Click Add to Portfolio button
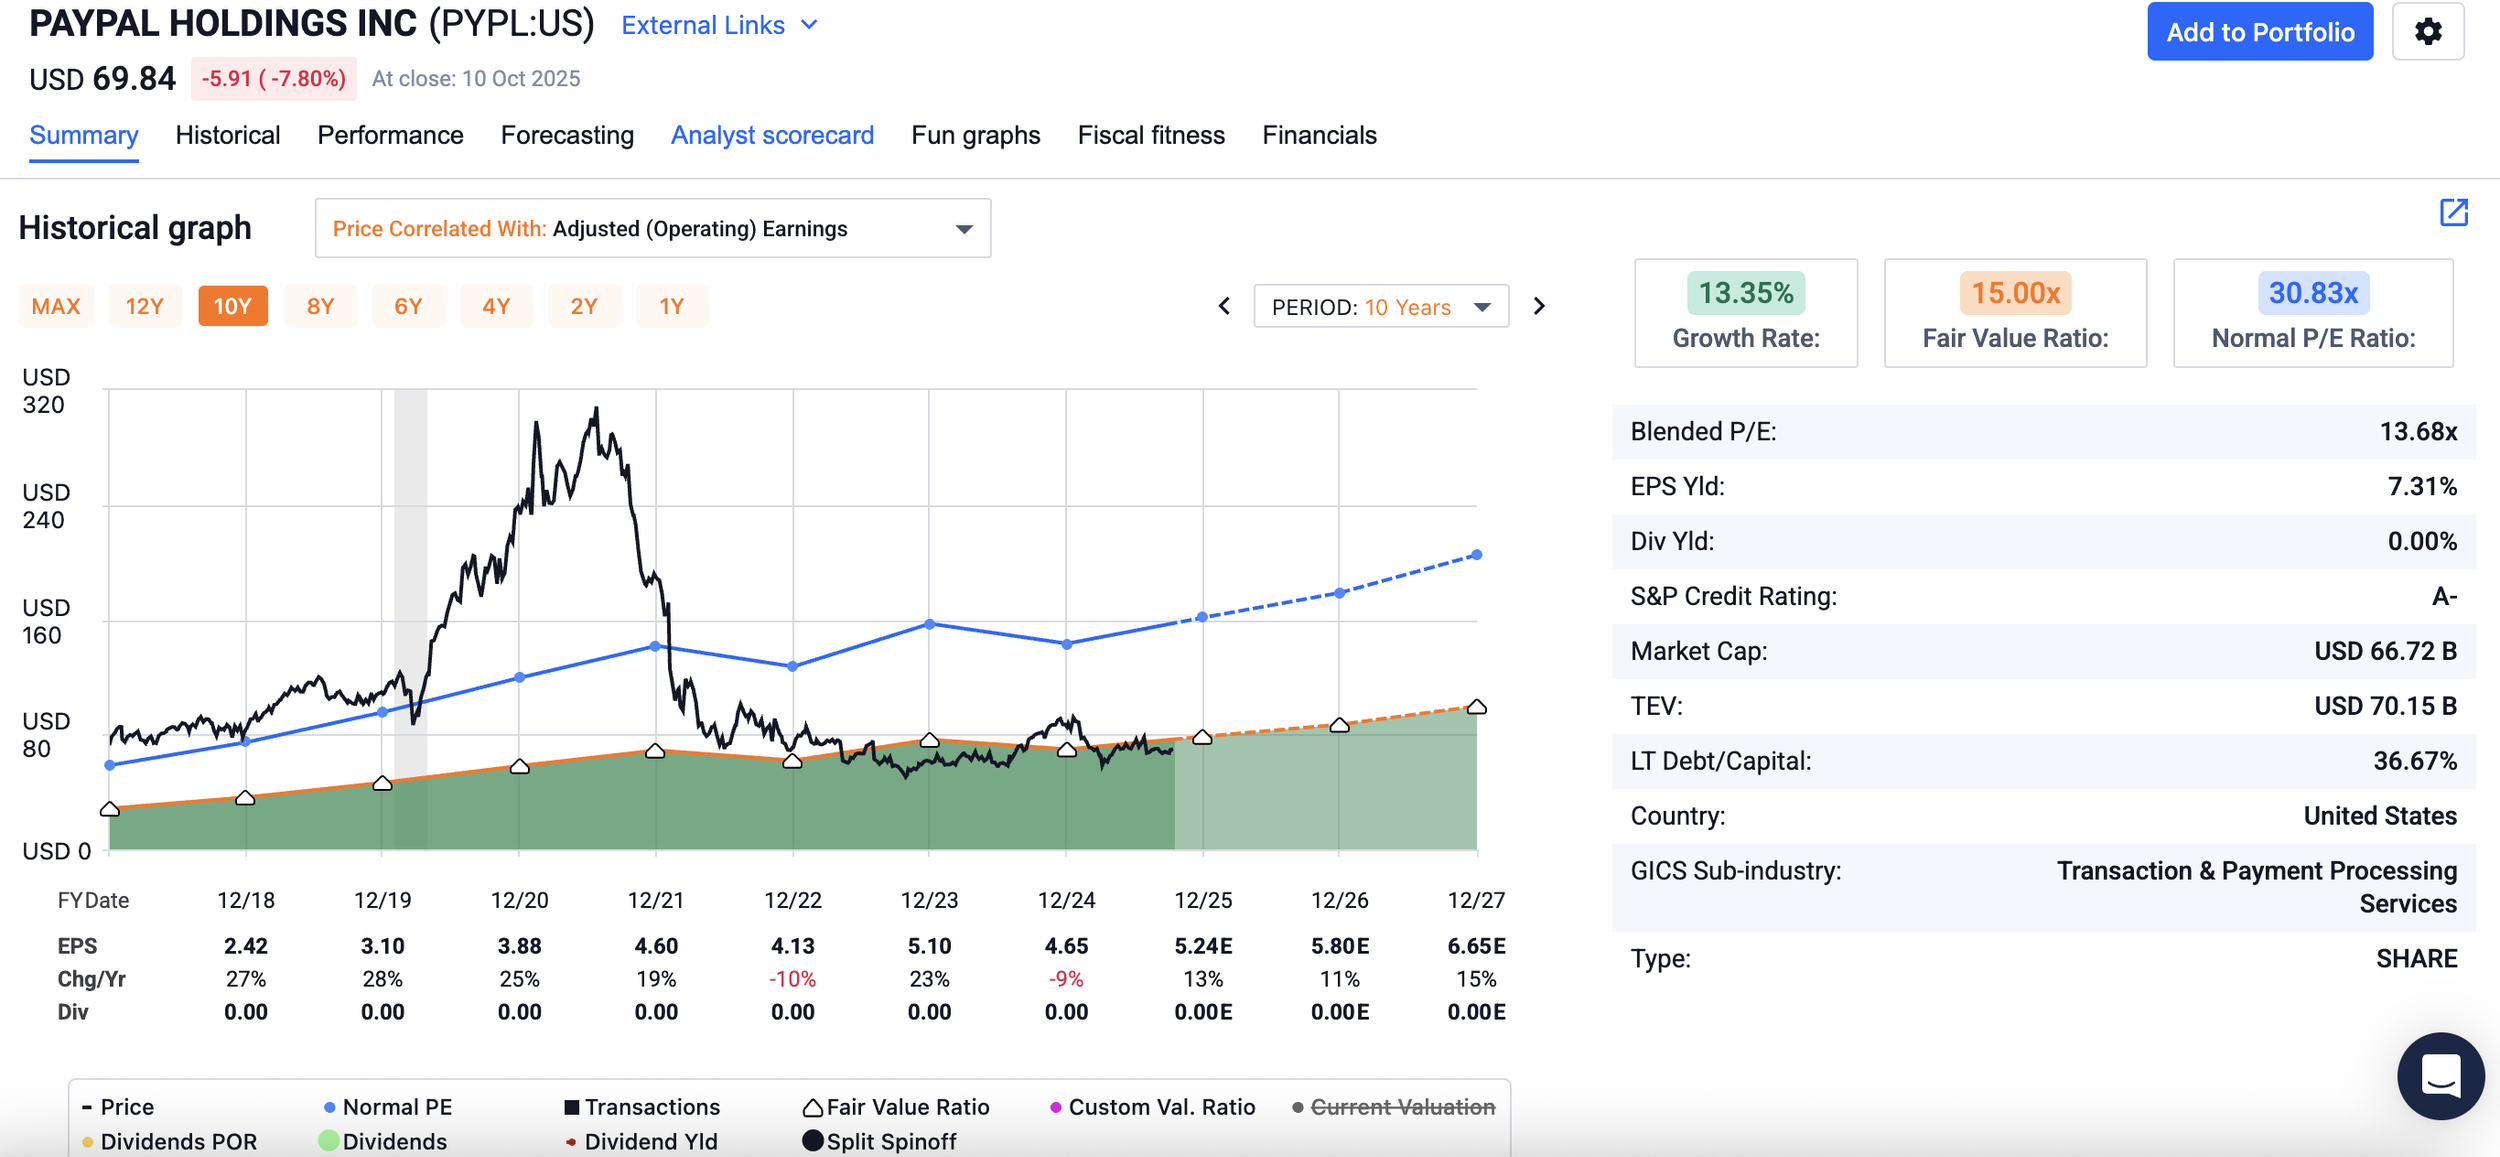 pos(2260,32)
